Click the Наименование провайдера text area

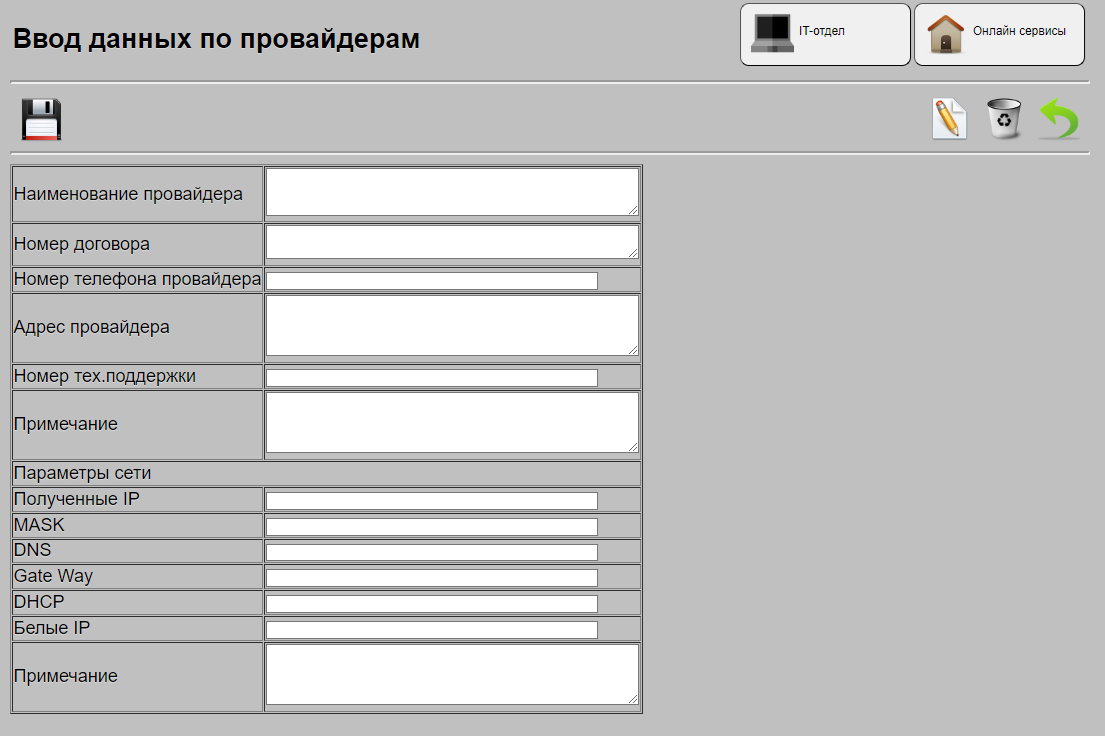pyautogui.click(x=450, y=191)
